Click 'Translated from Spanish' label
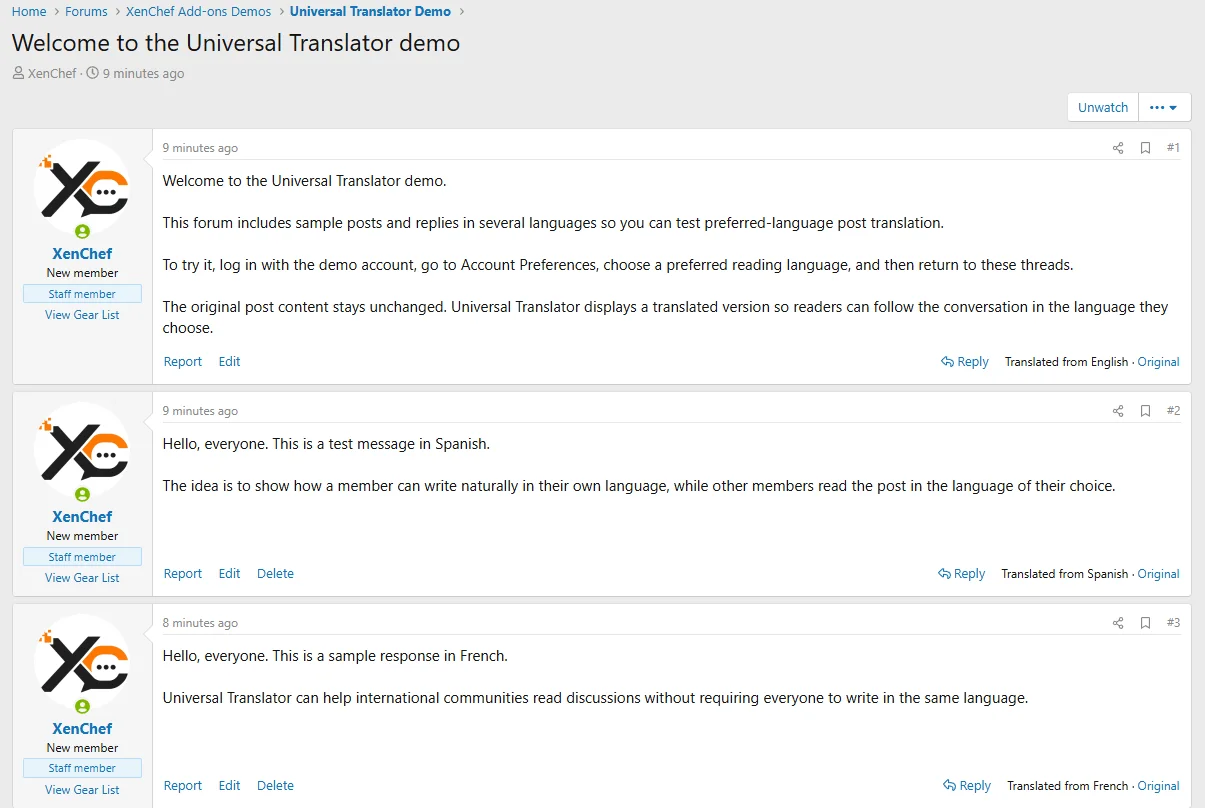Viewport: 1205px width, 808px height. tap(1064, 574)
